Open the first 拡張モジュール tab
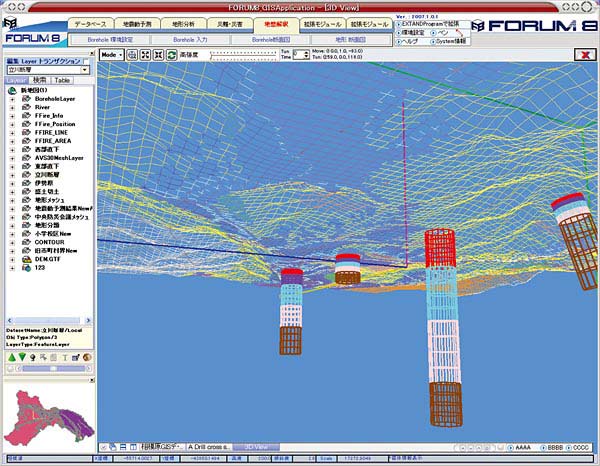 [x=323, y=24]
